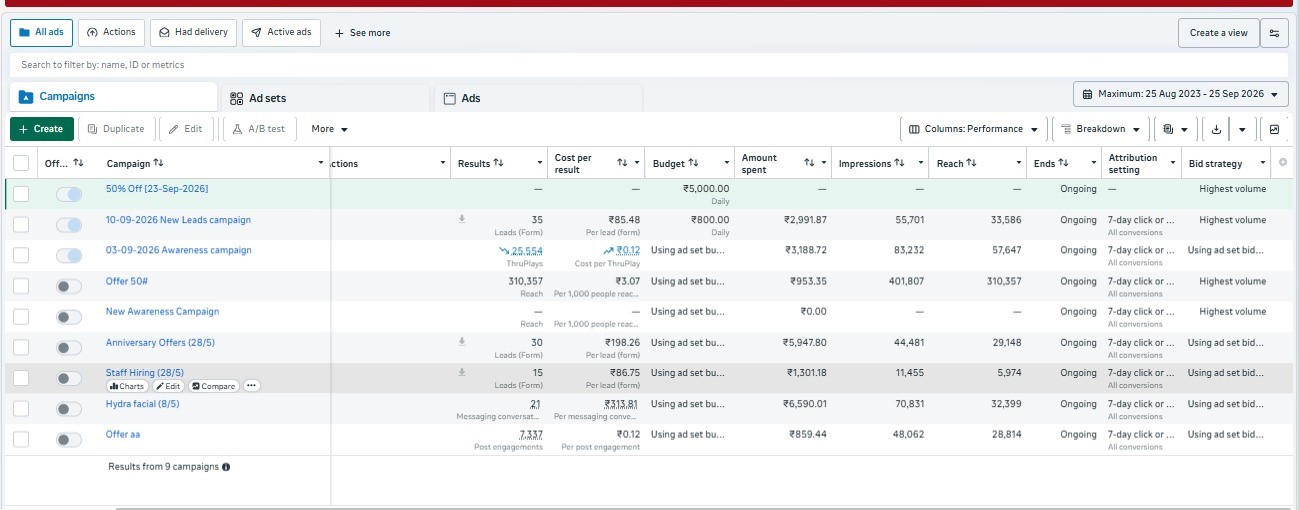Check the select-all header checkbox
Image resolution: width=1299 pixels, height=510 pixels.
coord(21,163)
